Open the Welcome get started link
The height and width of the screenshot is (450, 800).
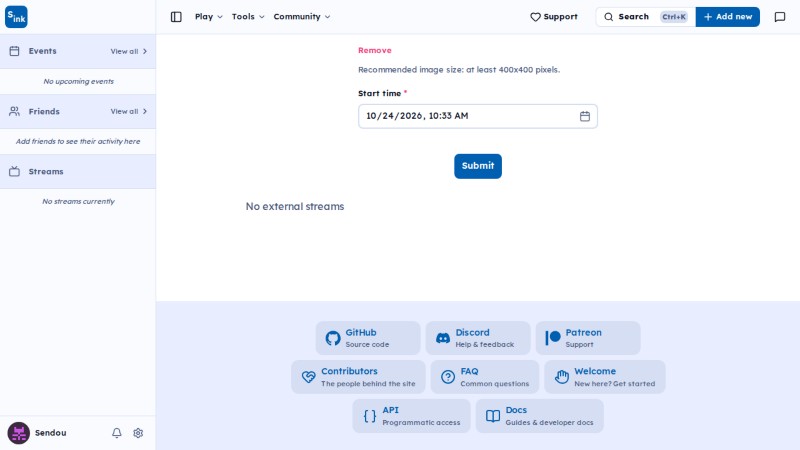(605, 377)
